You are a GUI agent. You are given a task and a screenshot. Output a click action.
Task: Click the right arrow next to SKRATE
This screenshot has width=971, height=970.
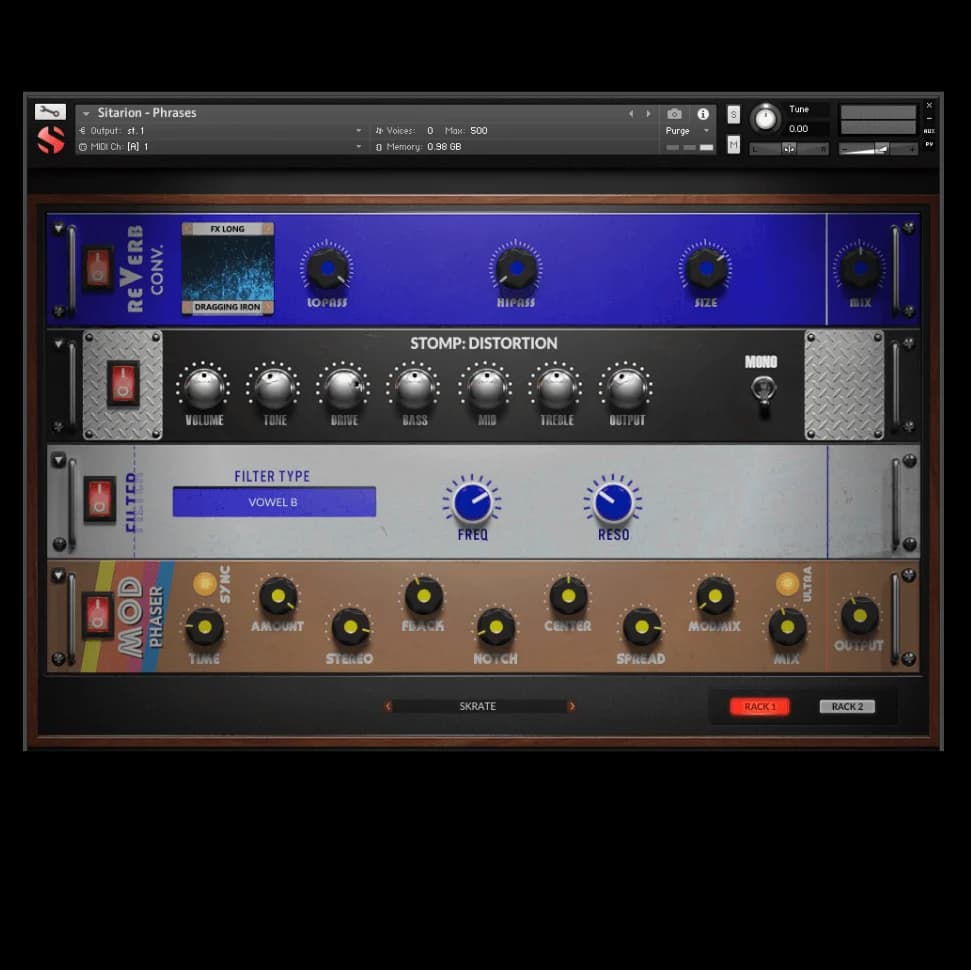571,706
